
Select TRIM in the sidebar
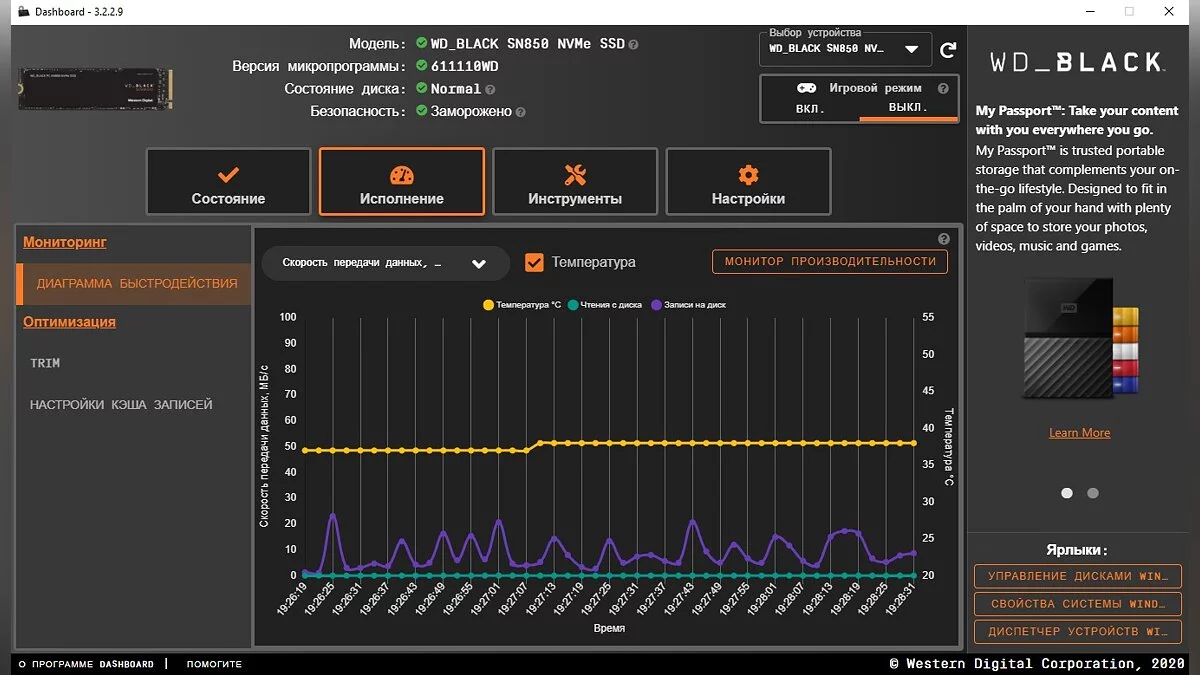[x=45, y=363]
